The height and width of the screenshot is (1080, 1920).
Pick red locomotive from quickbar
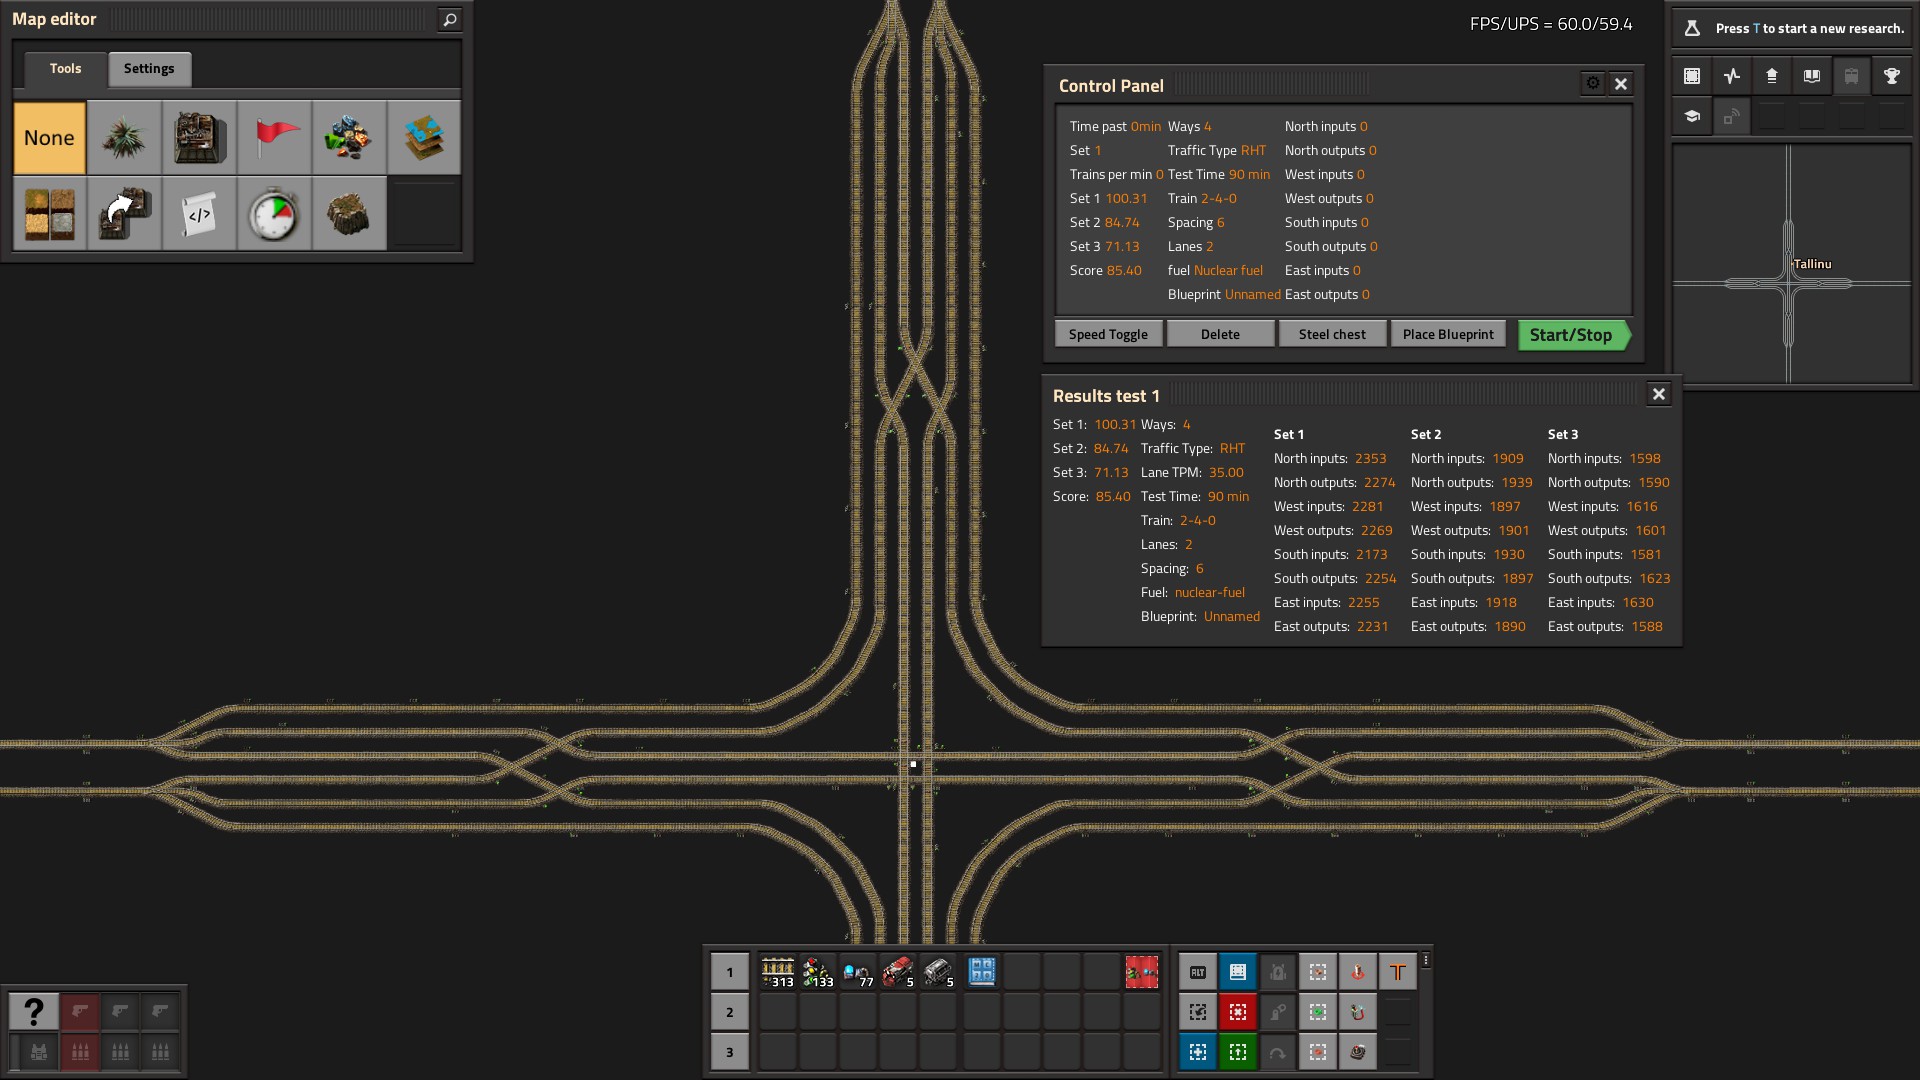898,972
